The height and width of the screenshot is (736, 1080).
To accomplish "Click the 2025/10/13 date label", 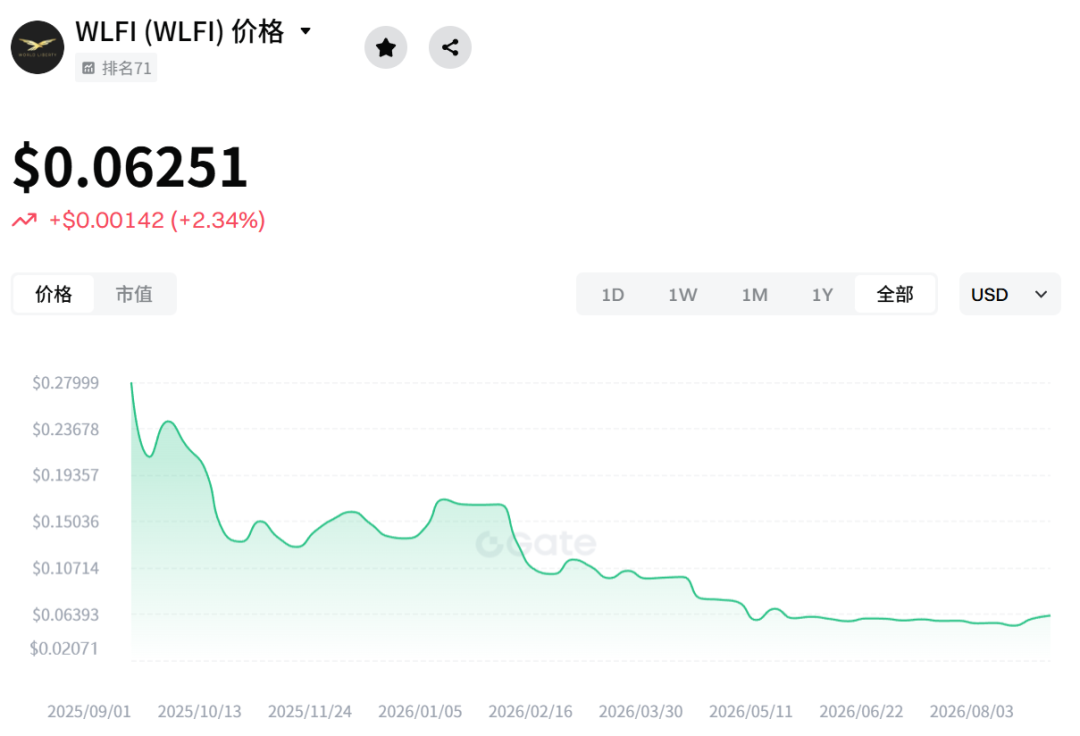I will [x=199, y=711].
